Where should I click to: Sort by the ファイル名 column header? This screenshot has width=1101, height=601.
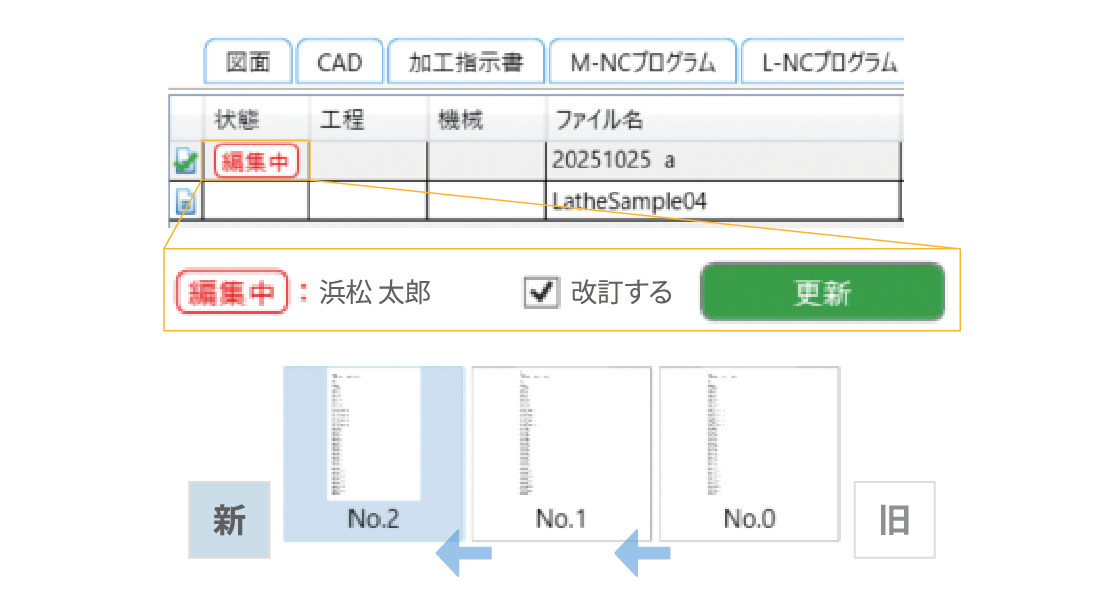600,121
